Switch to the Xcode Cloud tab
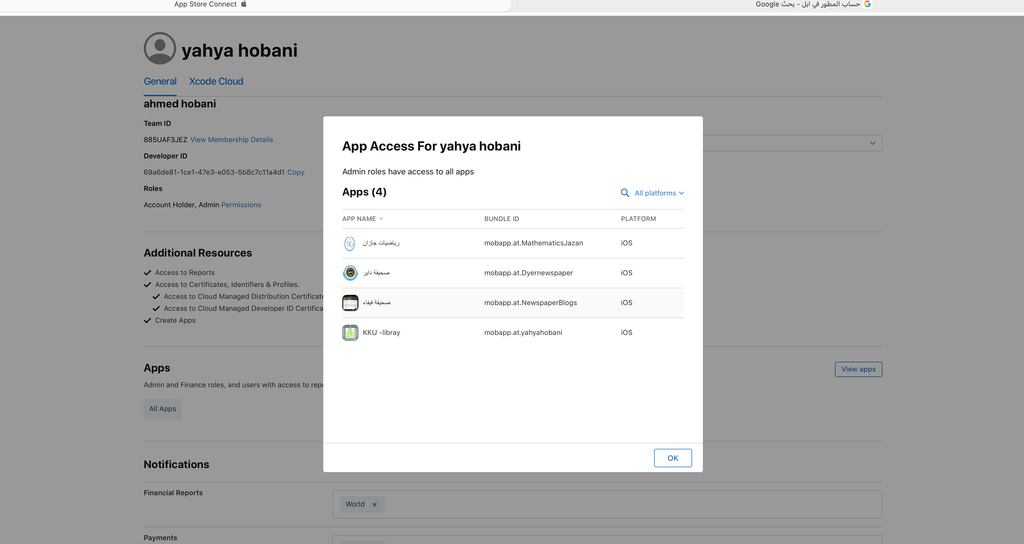 point(216,81)
